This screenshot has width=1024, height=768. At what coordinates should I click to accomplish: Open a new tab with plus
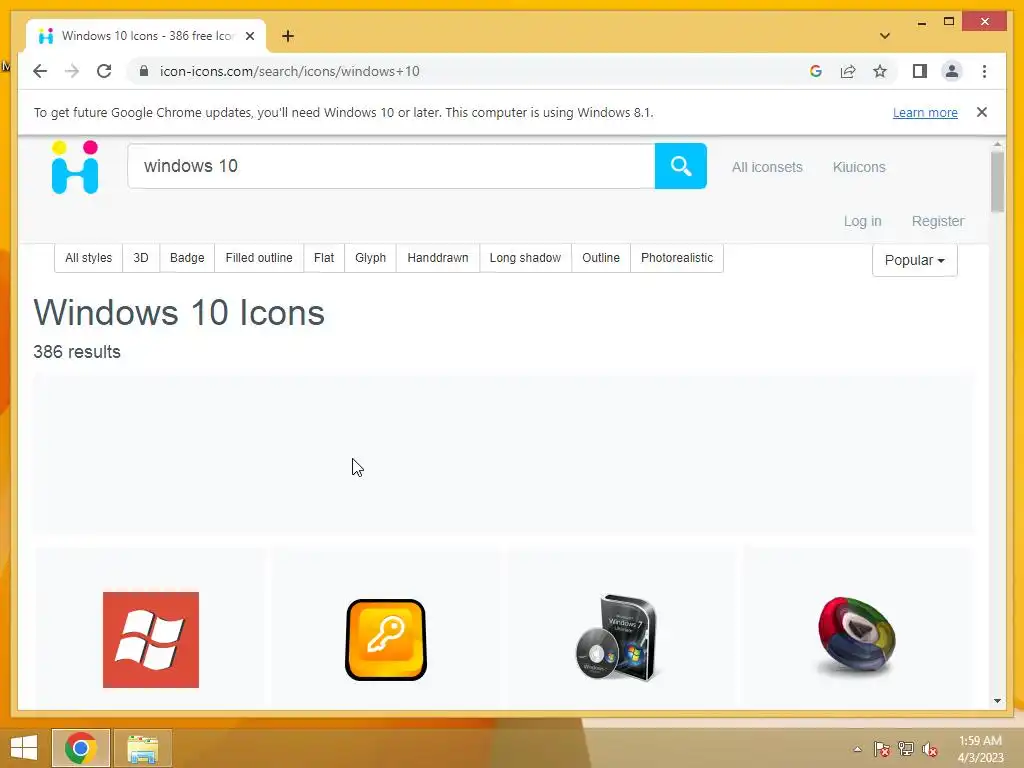[288, 36]
